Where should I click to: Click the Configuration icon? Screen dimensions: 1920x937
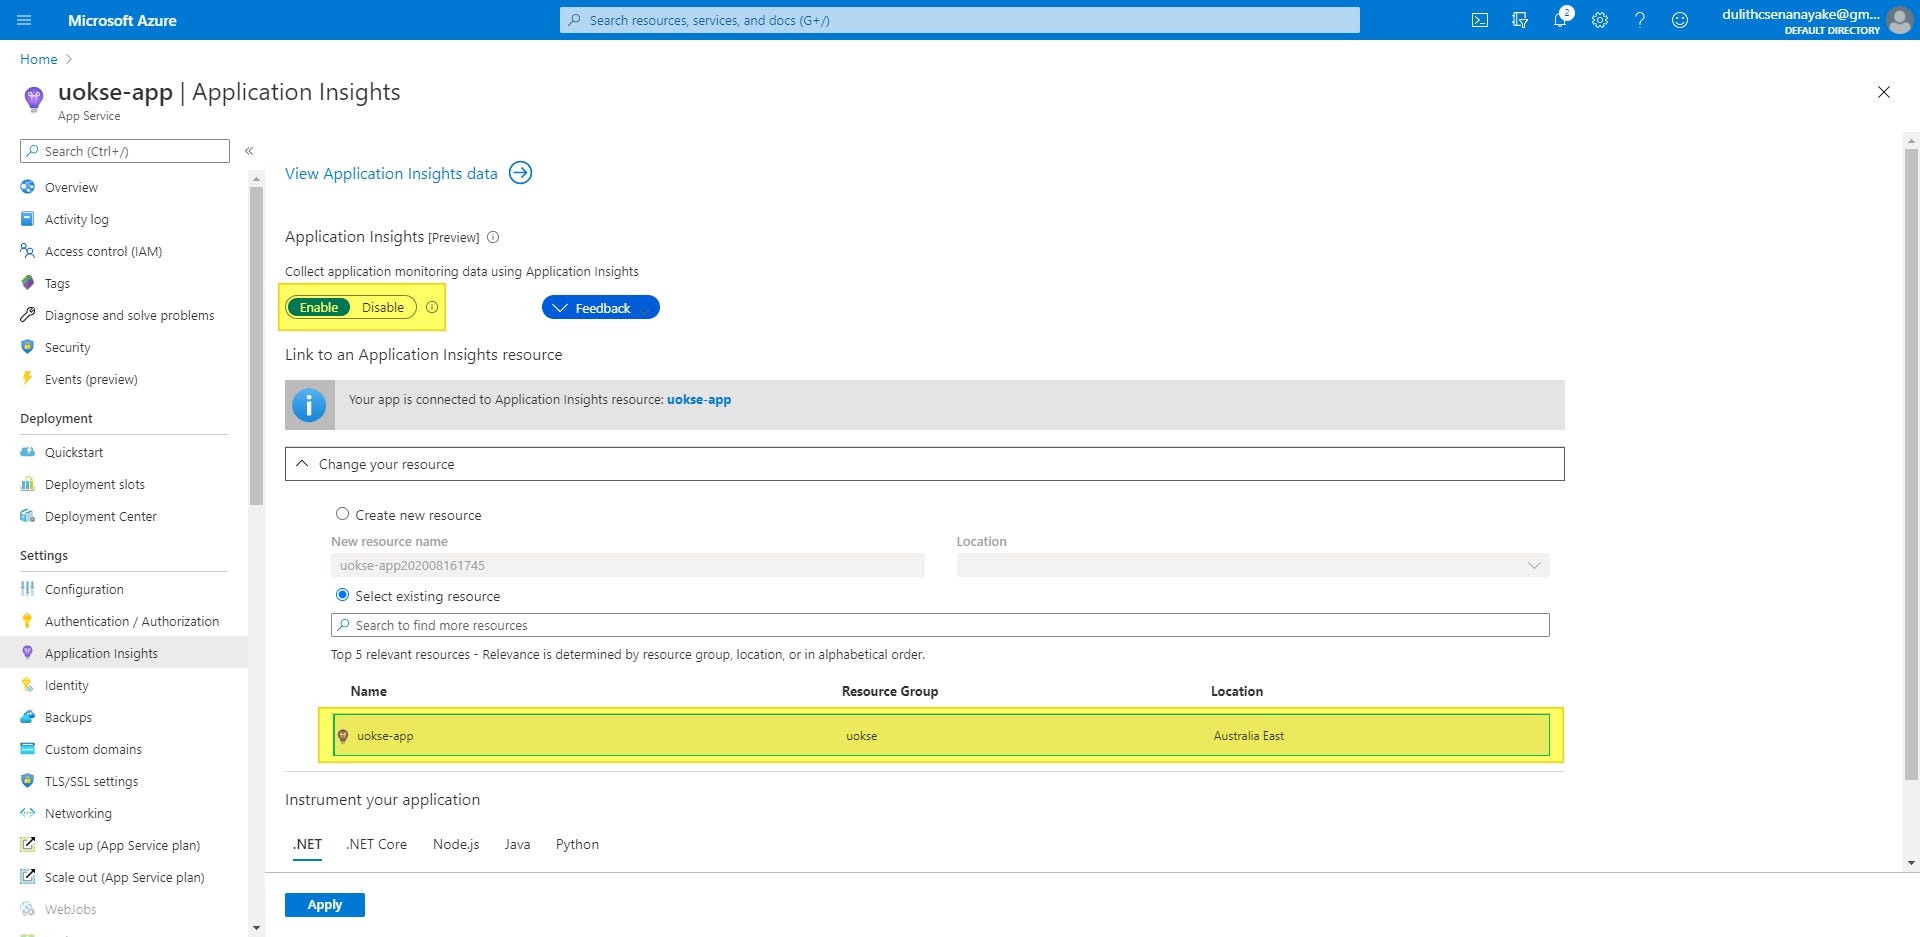pos(28,589)
